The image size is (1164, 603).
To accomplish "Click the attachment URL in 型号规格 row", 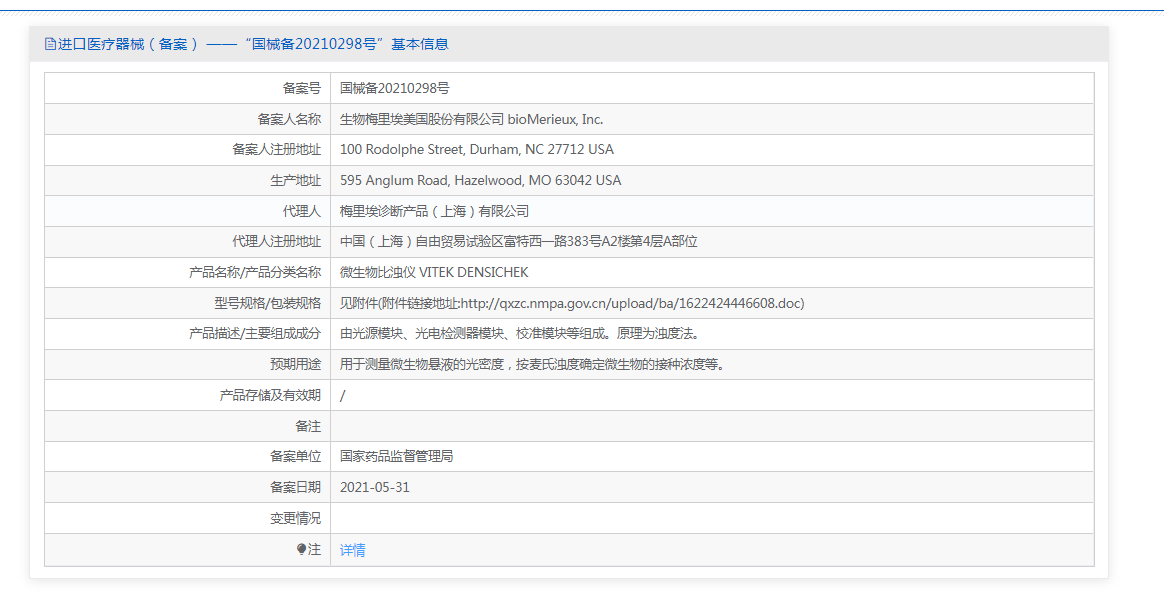I will pyautogui.click(x=631, y=303).
